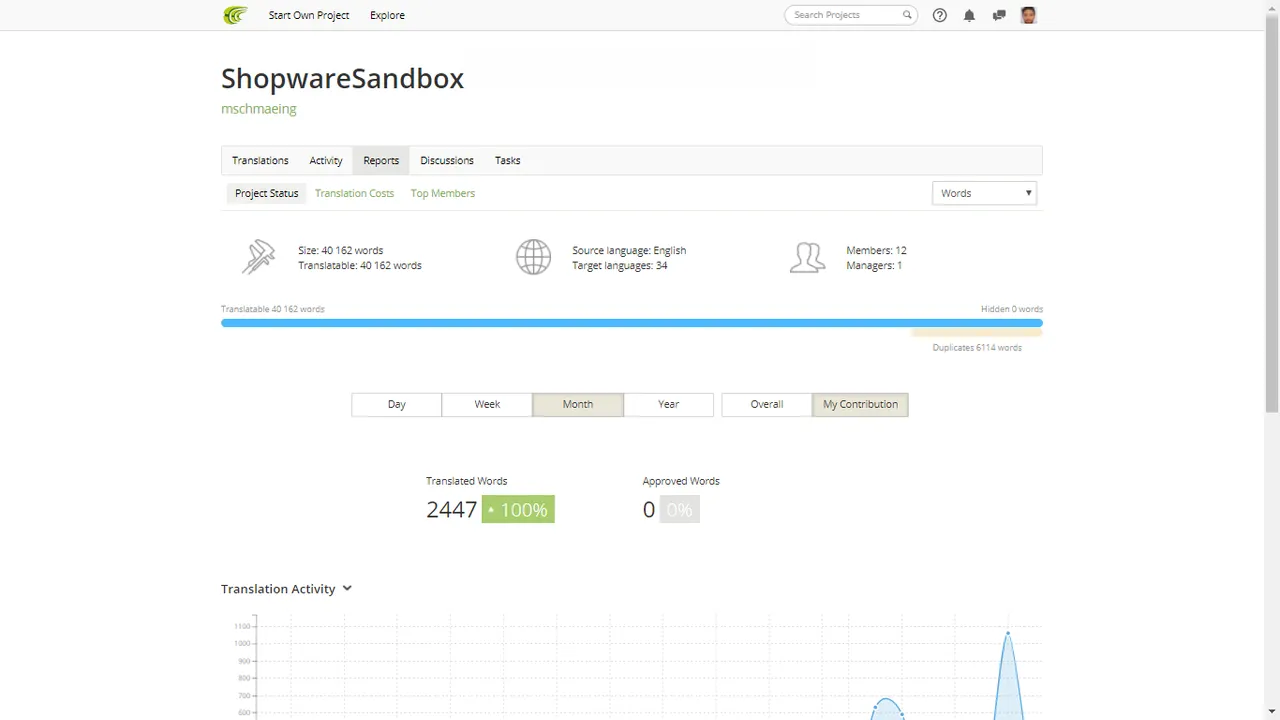Click the 0% approved words badge
The image size is (1280, 720).
click(679, 509)
